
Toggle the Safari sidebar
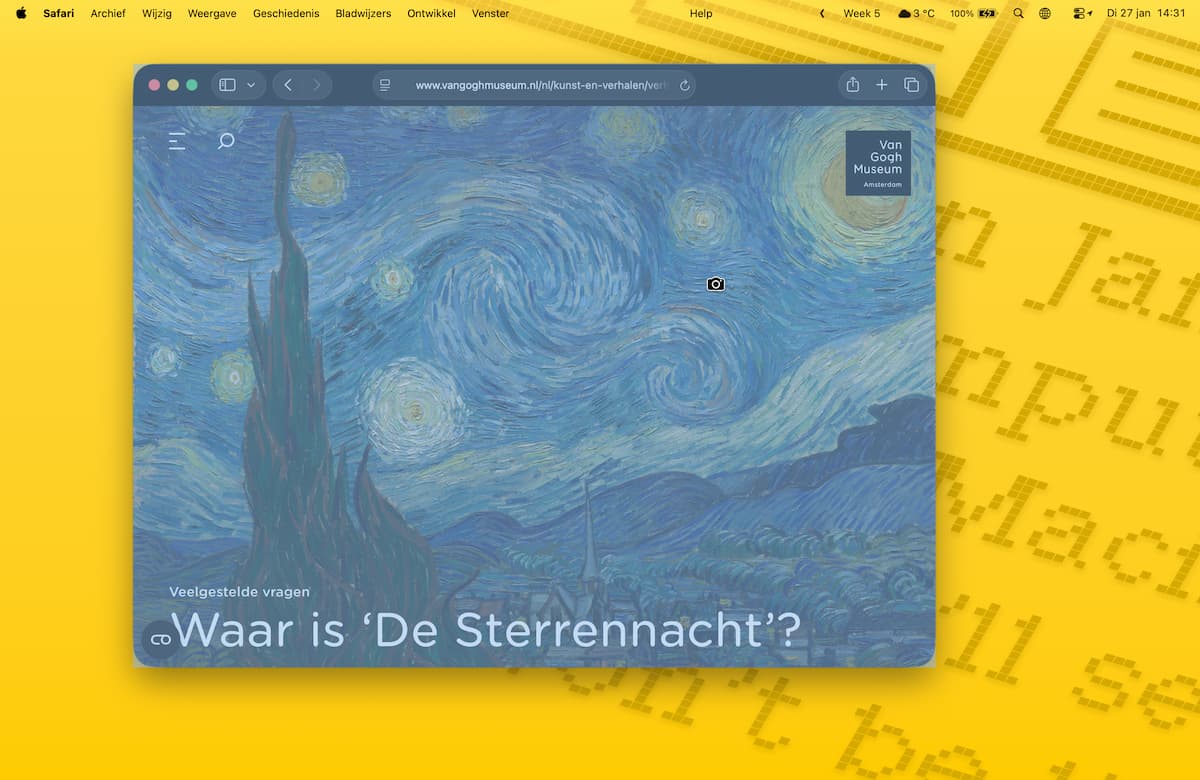point(227,85)
